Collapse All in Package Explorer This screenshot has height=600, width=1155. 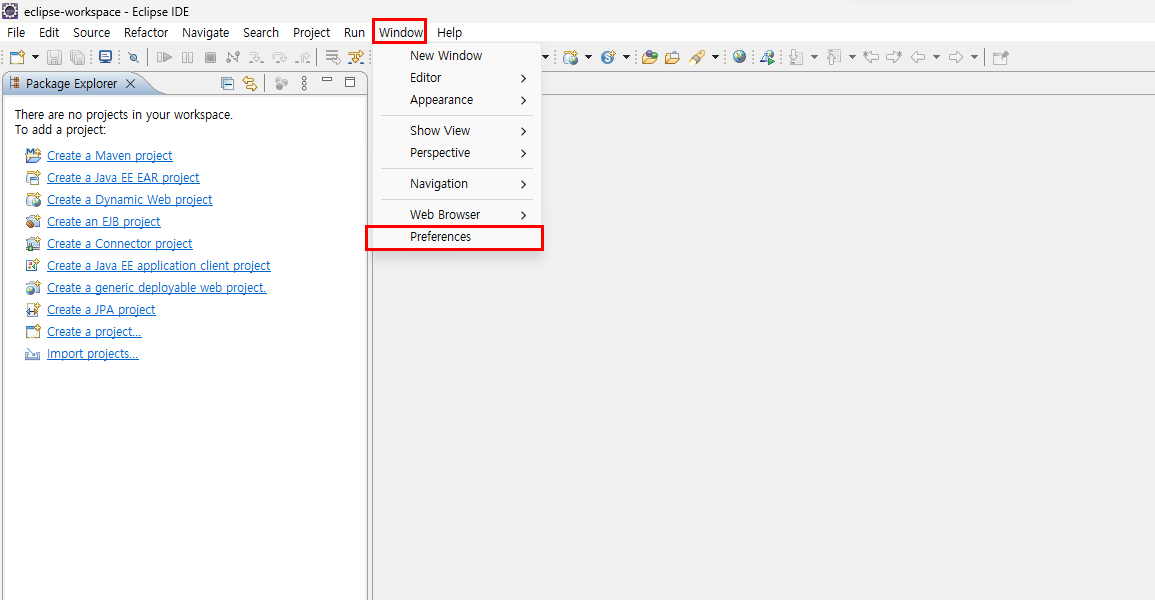(x=228, y=83)
